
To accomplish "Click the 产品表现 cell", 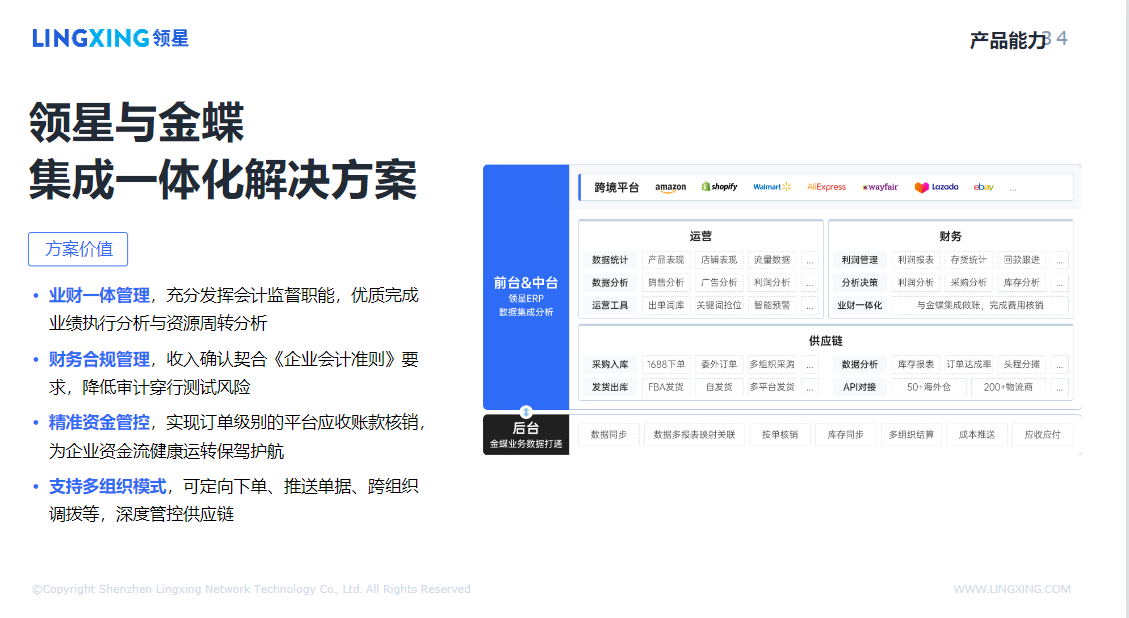I will 666,260.
